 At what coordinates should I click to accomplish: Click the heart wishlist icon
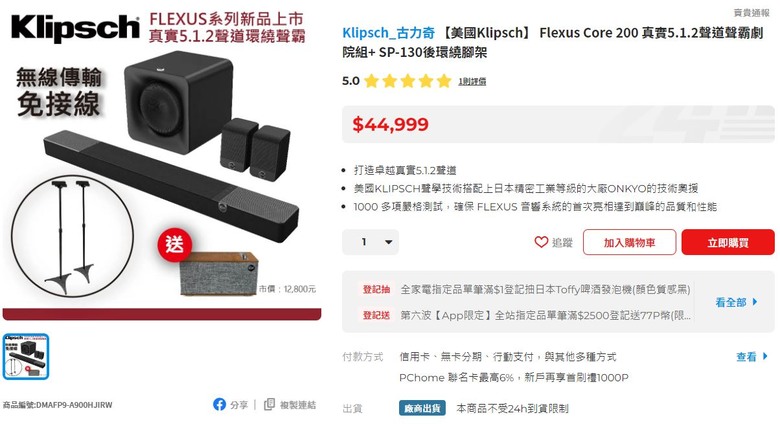541,242
